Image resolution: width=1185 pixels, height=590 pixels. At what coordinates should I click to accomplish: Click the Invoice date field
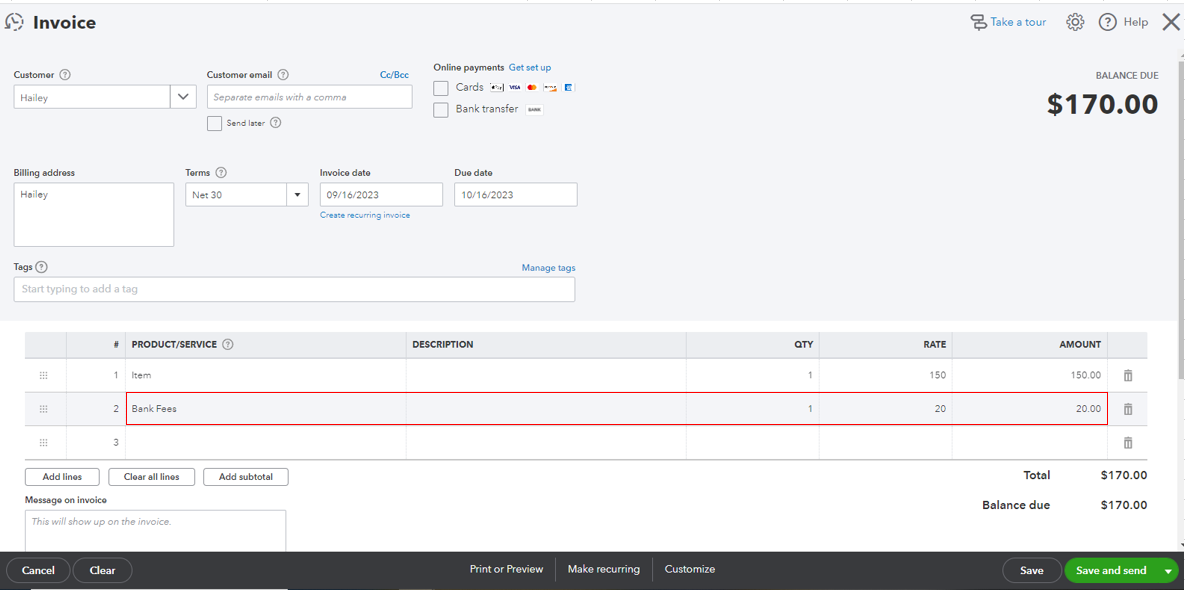coord(380,195)
